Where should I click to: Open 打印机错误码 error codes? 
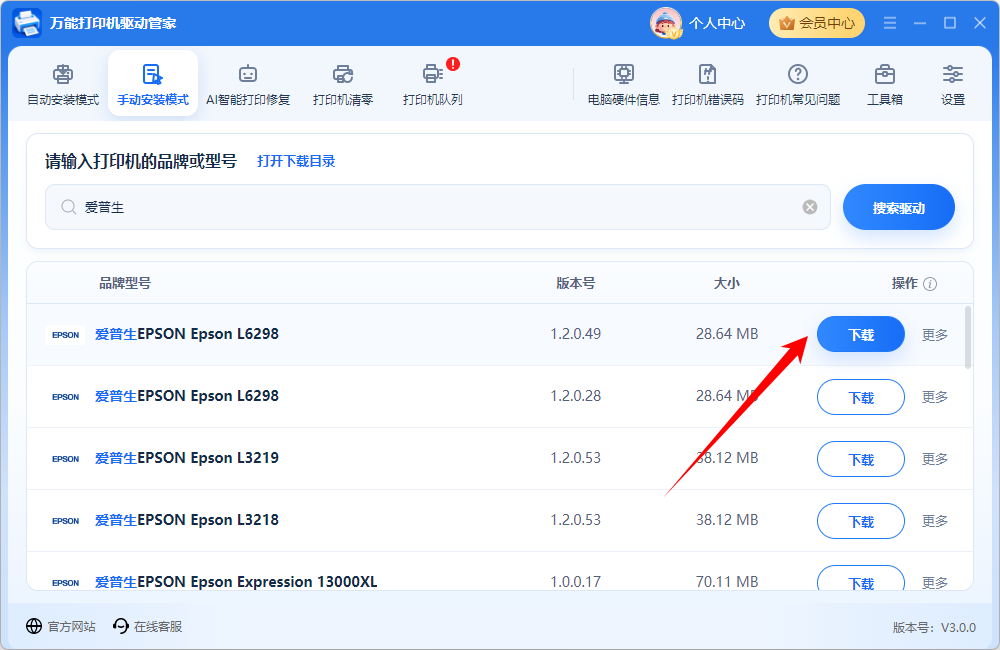[708, 84]
